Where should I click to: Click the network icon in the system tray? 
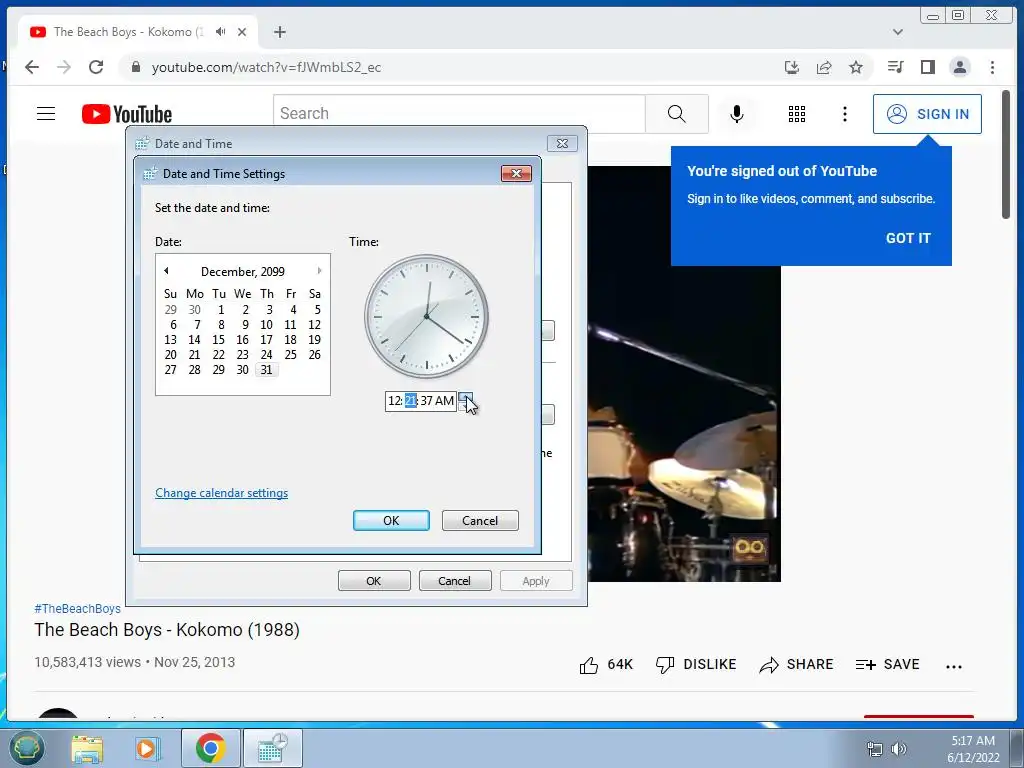pyautogui.click(x=874, y=749)
